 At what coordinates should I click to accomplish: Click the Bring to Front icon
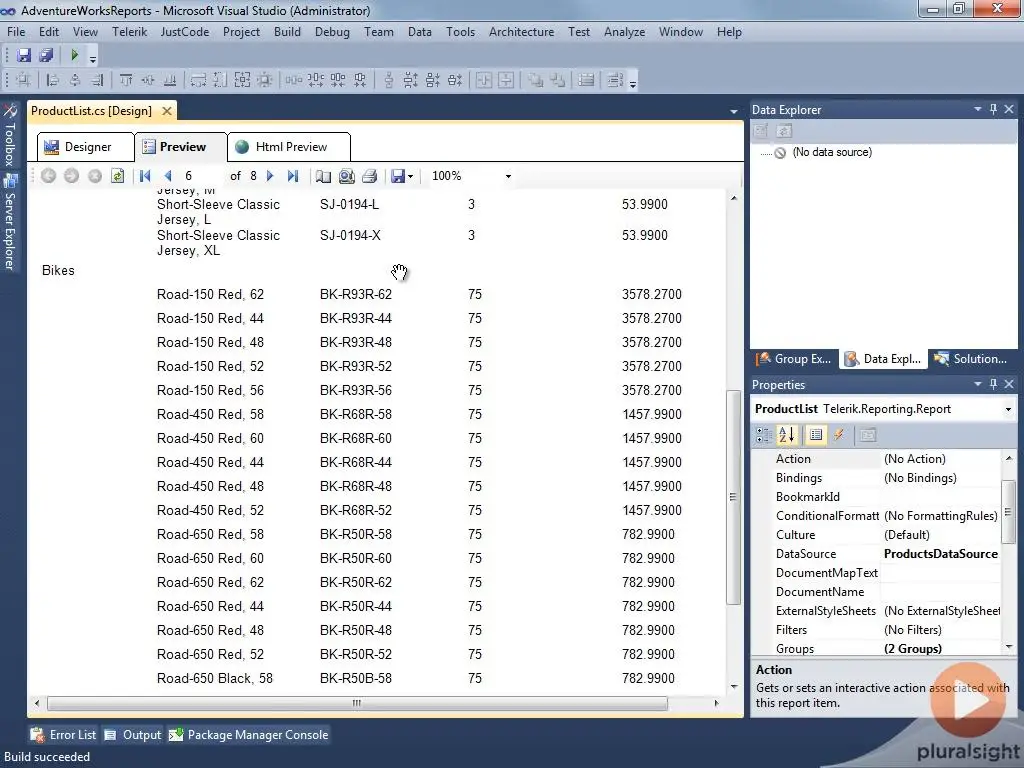(536, 80)
